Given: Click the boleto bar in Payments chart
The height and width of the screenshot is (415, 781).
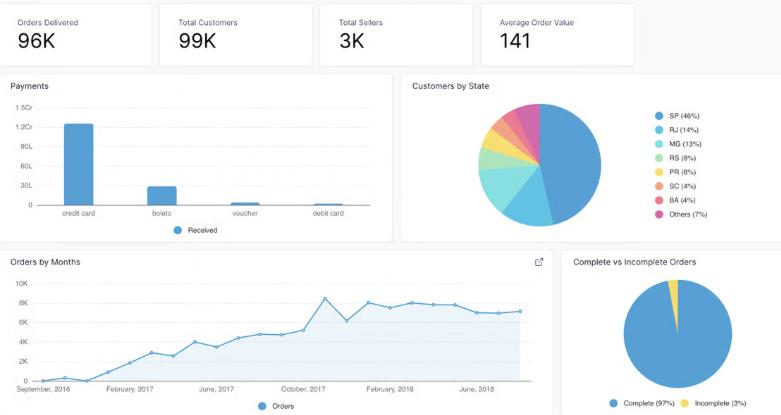Looking at the screenshot, I should pyautogui.click(x=162, y=196).
